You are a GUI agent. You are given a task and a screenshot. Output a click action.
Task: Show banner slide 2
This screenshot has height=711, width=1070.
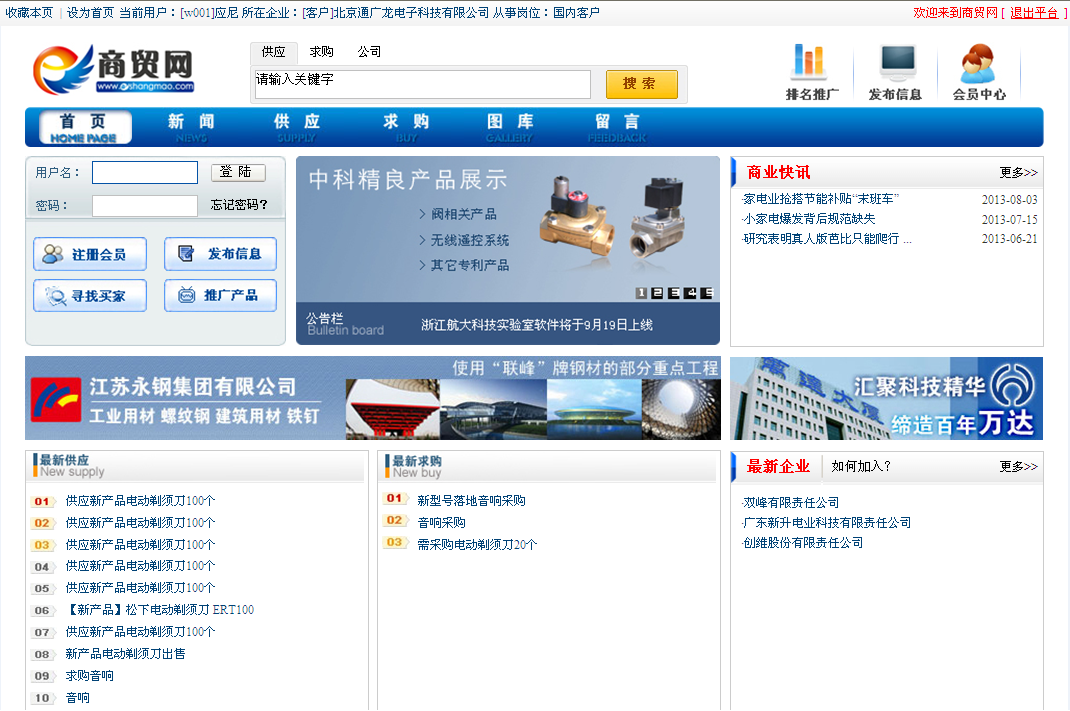pyautogui.click(x=657, y=293)
